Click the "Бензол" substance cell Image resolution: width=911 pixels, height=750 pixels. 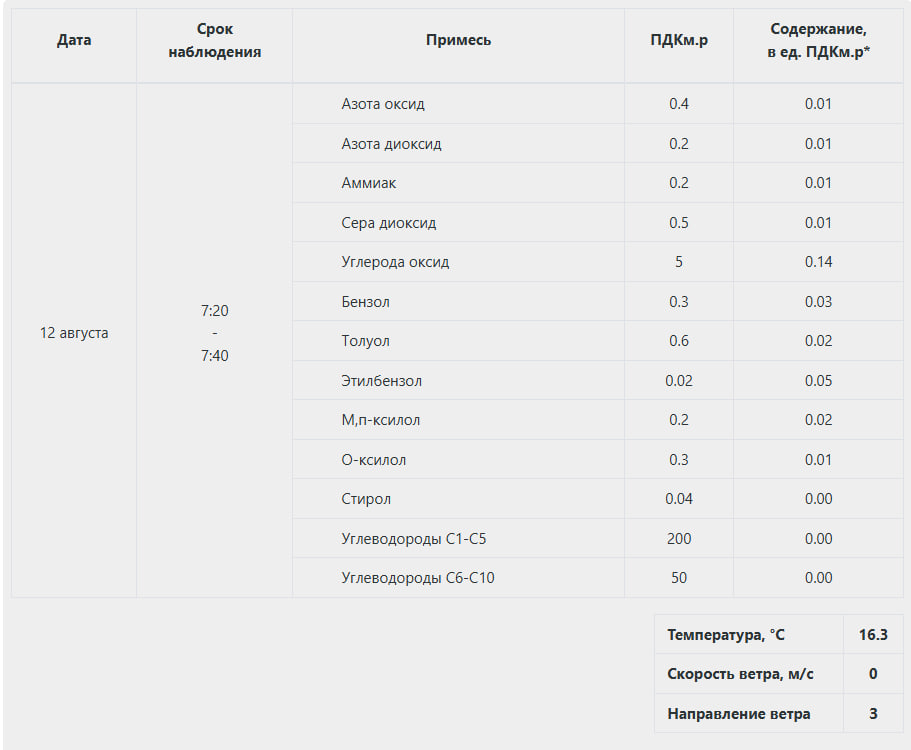pos(365,302)
